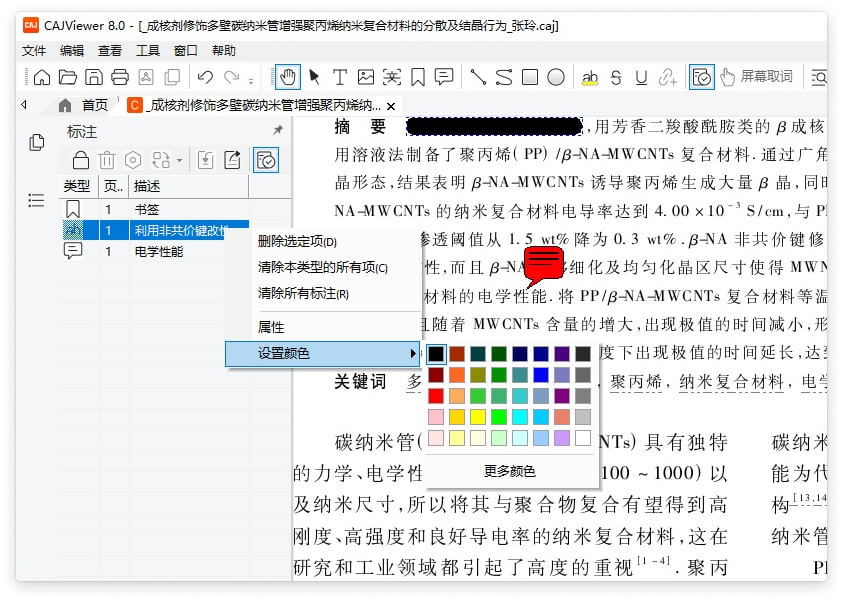The image size is (843, 601).
Task: Click the highlight text tool
Action: tap(590, 77)
